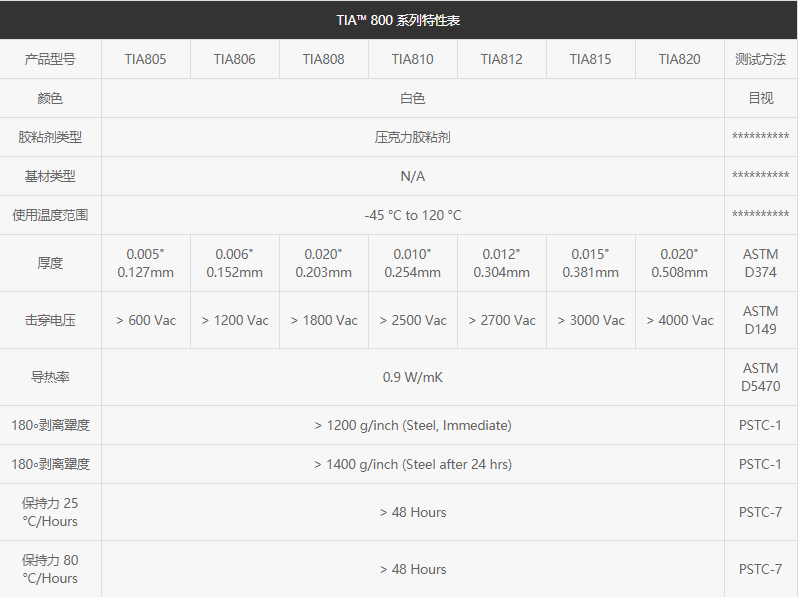
Task: Select the > 4000 Vac cell
Action: click(x=679, y=320)
